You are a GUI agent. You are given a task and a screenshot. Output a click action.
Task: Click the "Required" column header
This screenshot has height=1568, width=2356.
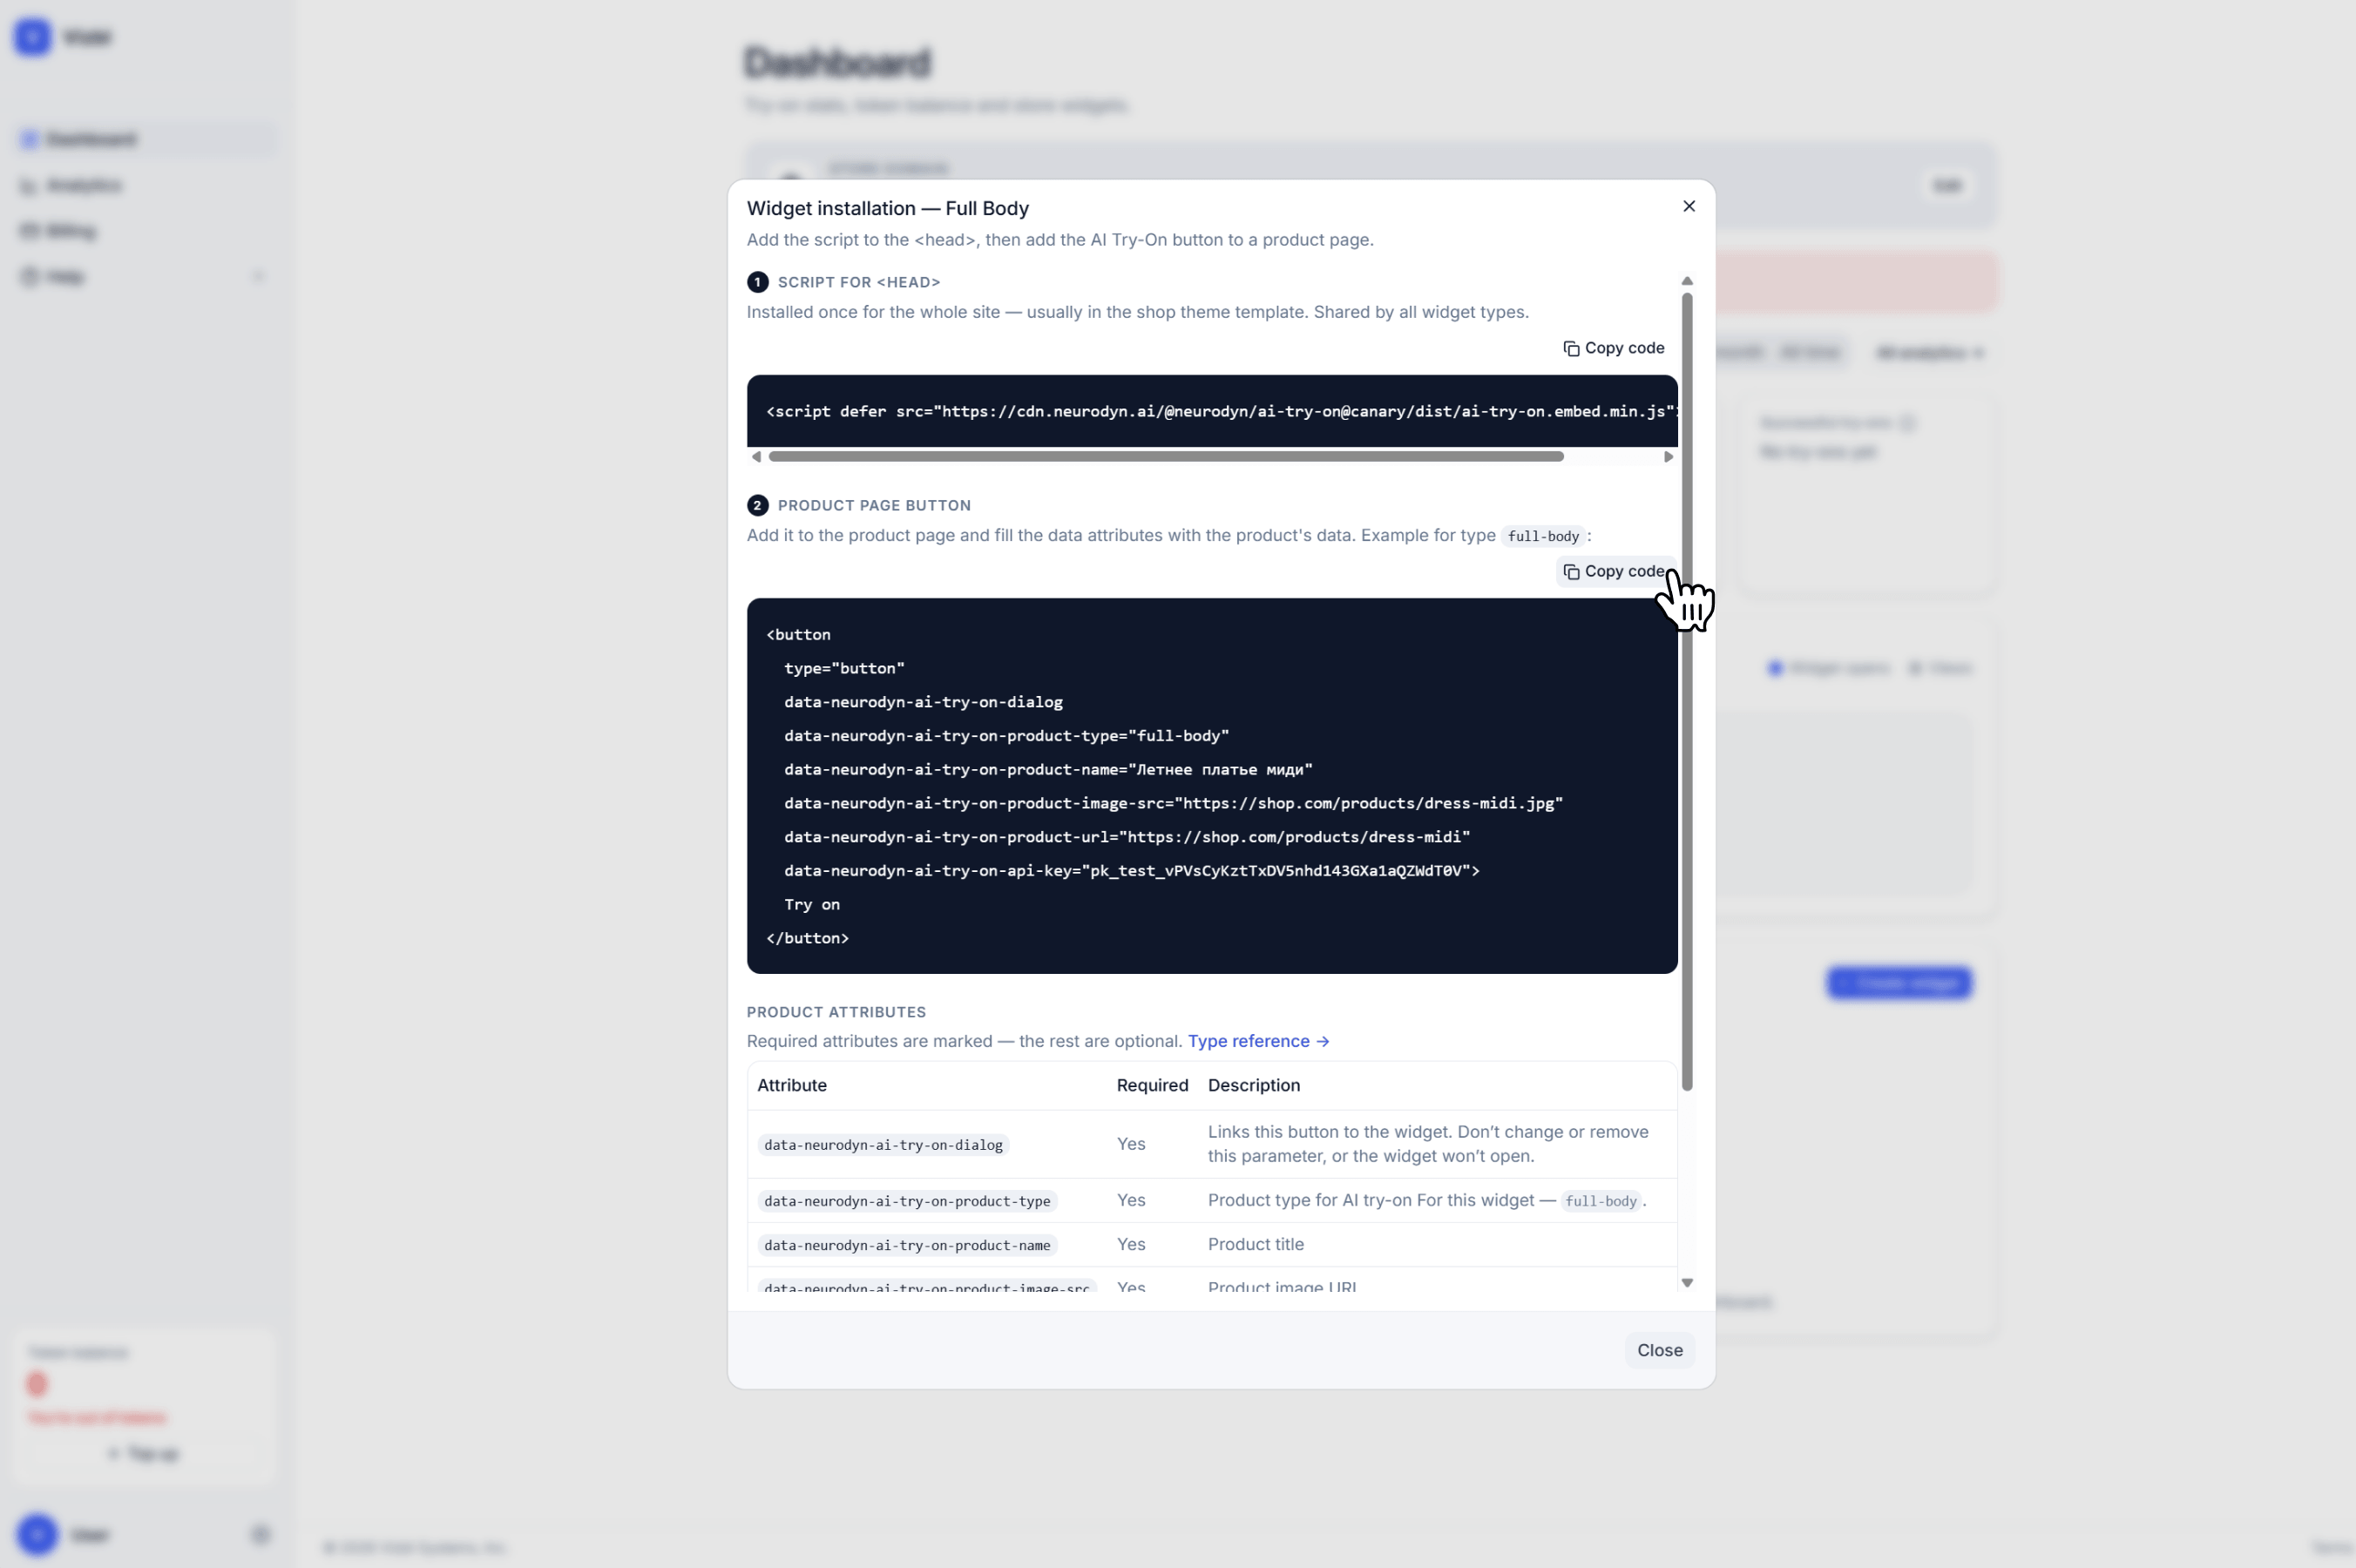point(1152,1085)
